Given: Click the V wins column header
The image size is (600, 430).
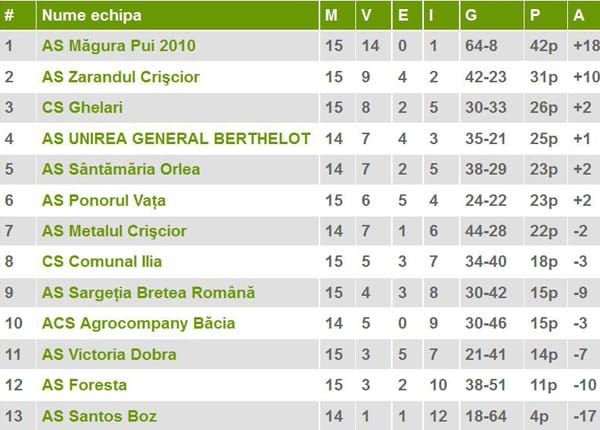Looking at the screenshot, I should (x=367, y=15).
